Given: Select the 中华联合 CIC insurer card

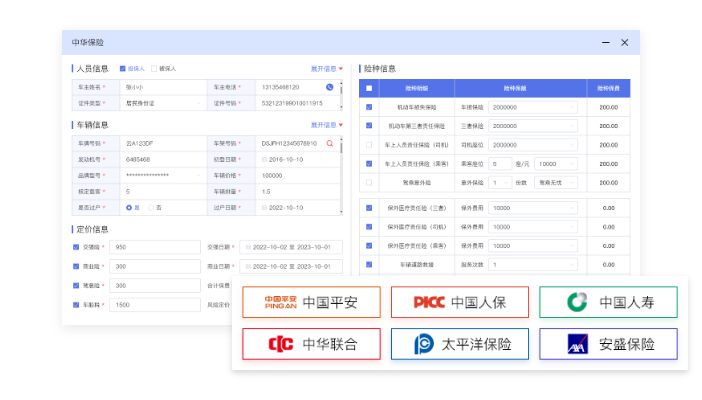Looking at the screenshot, I should click(x=310, y=344).
